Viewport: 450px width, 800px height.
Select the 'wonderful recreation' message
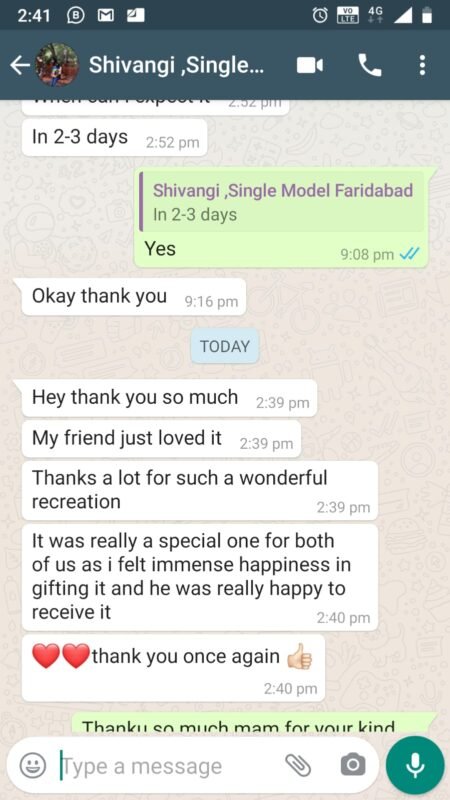[199, 491]
